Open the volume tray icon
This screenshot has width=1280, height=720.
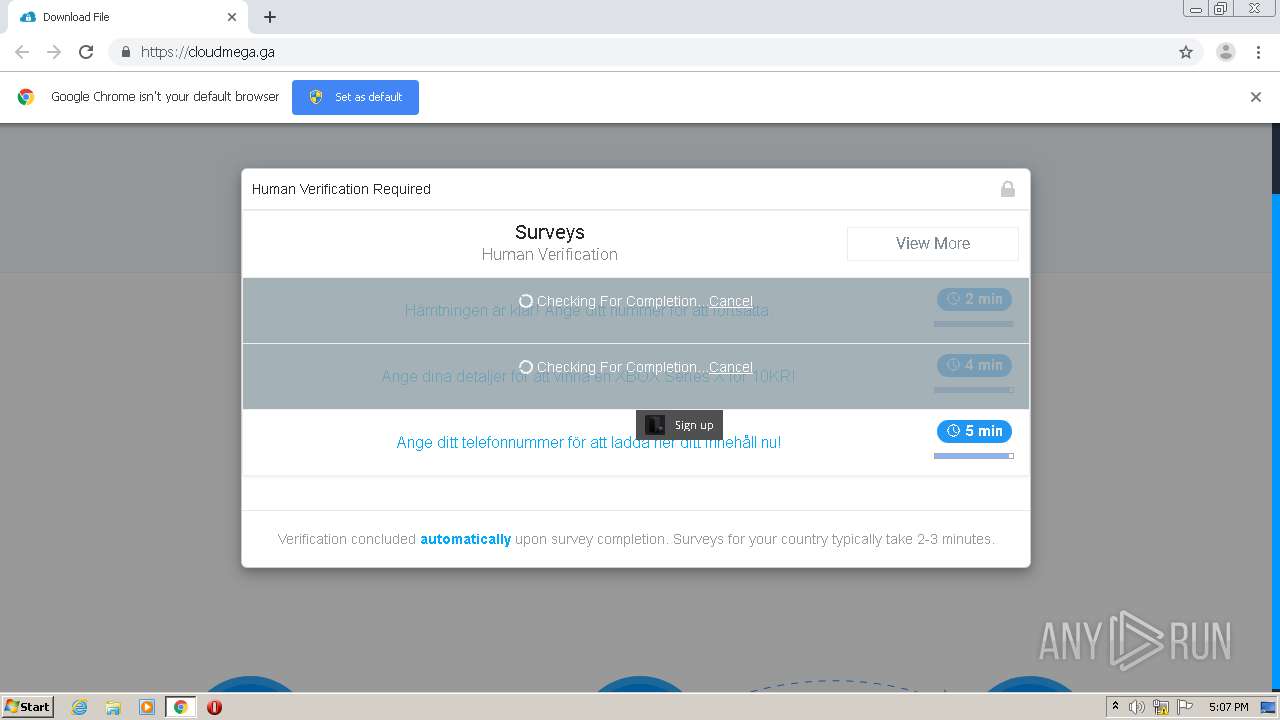coord(1137,707)
